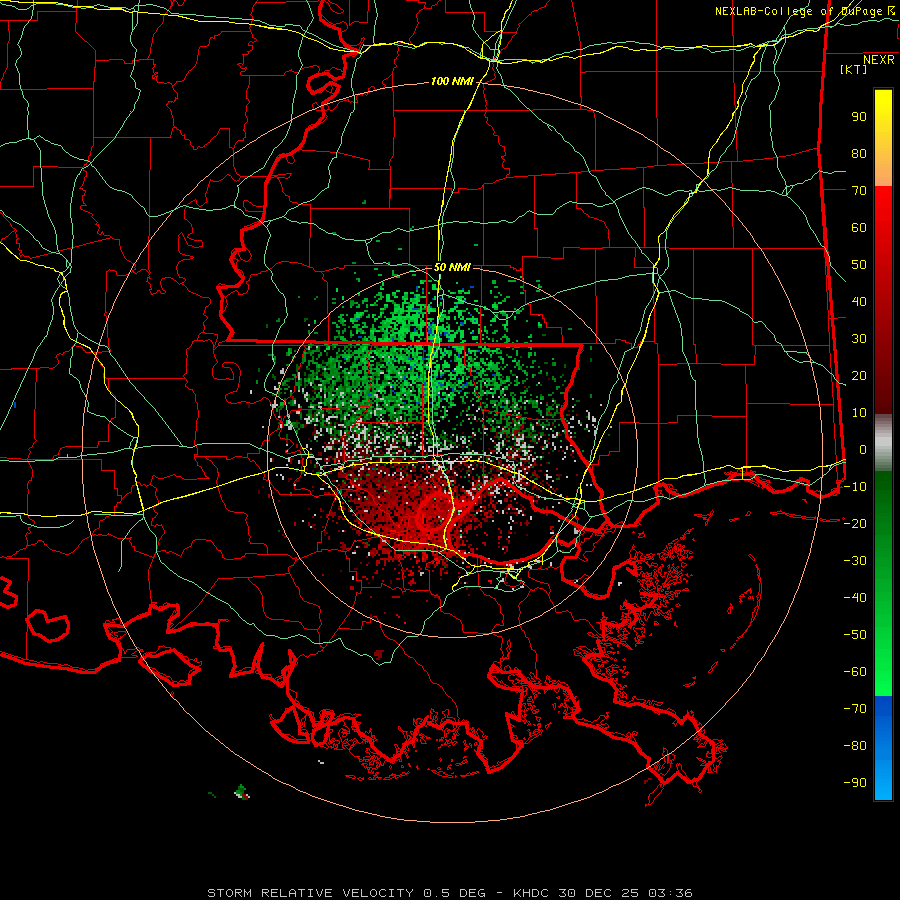Click the STORM RELATIVE VELOCITY product title
This screenshot has height=900, width=900.
point(310,893)
